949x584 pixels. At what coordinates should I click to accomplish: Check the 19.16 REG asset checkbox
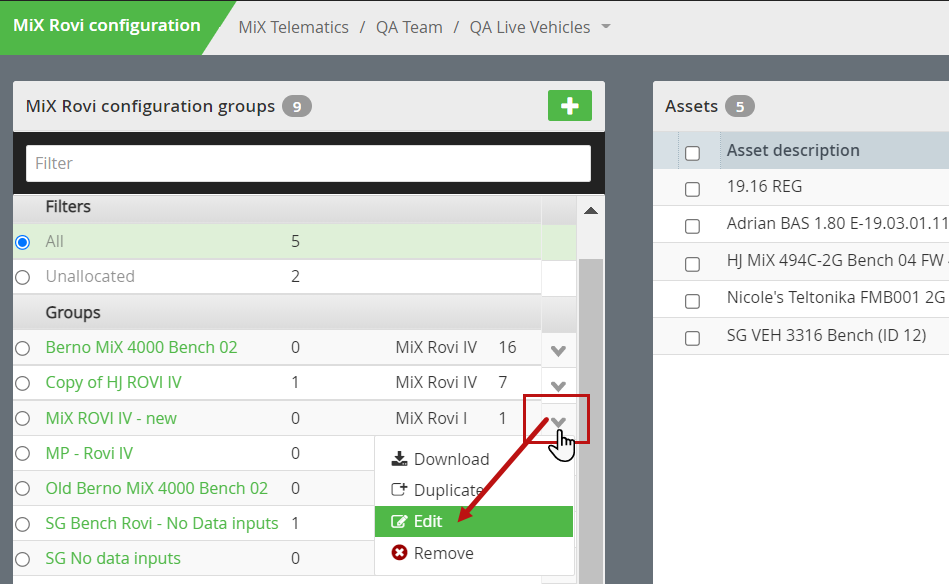692,189
